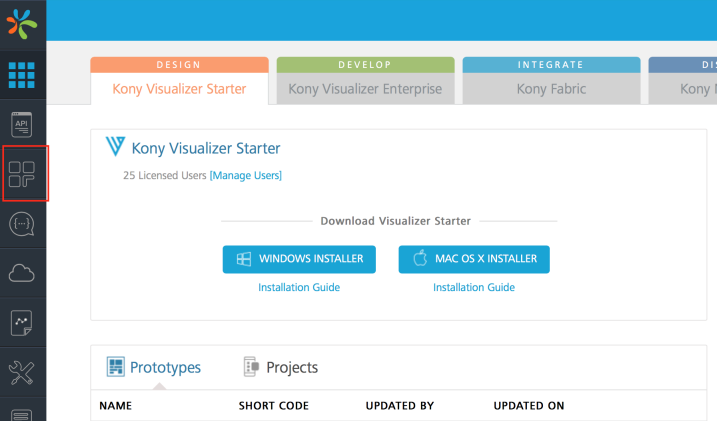The image size is (717, 421).
Task: Select the Prototypes tab
Action: click(x=154, y=367)
